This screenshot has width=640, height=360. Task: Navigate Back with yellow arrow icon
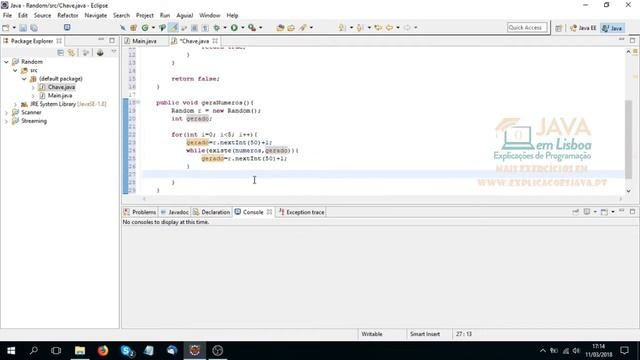point(389,28)
